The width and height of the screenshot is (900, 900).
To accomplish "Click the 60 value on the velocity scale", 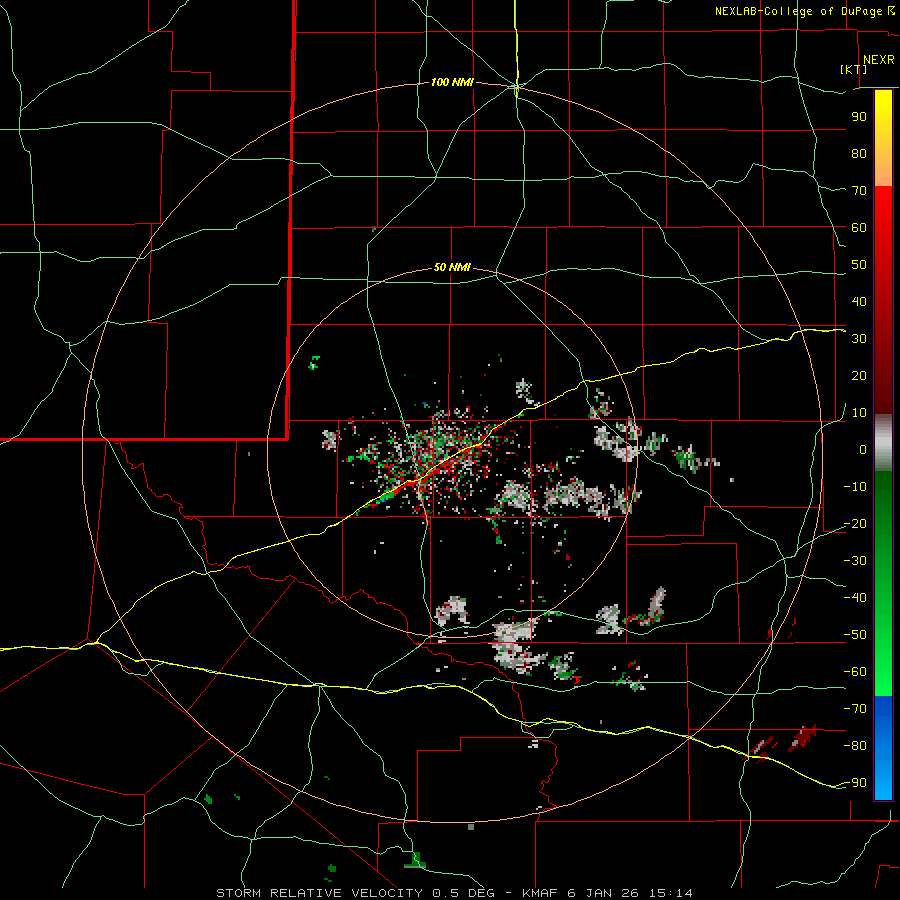I will click(859, 228).
